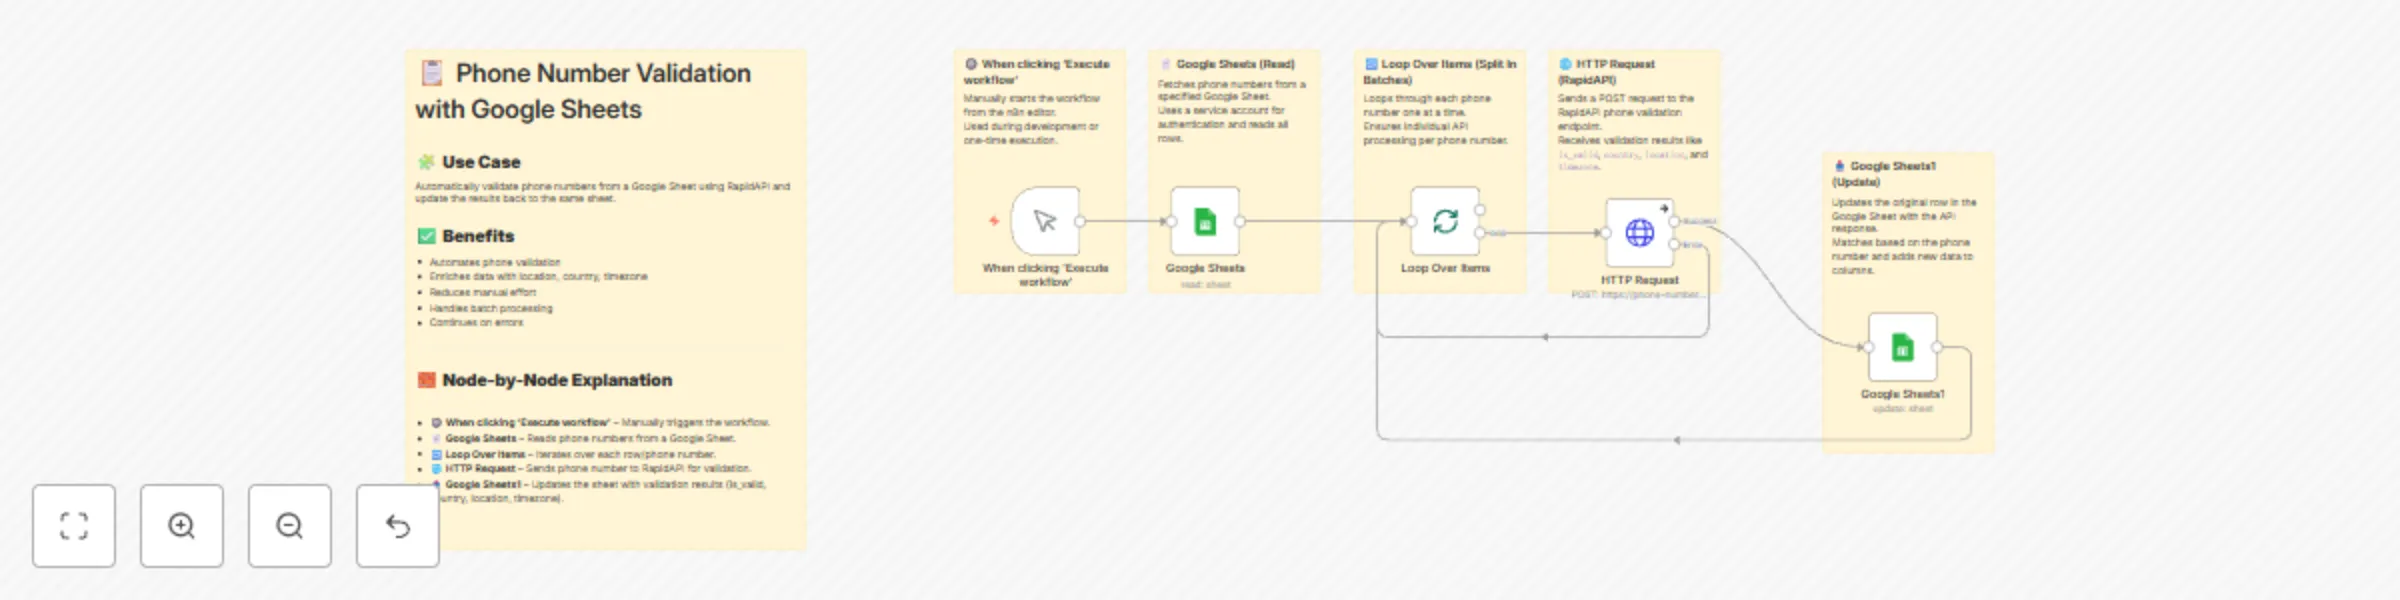Click the red trigger bolt beside the manual trigger

[994, 221]
